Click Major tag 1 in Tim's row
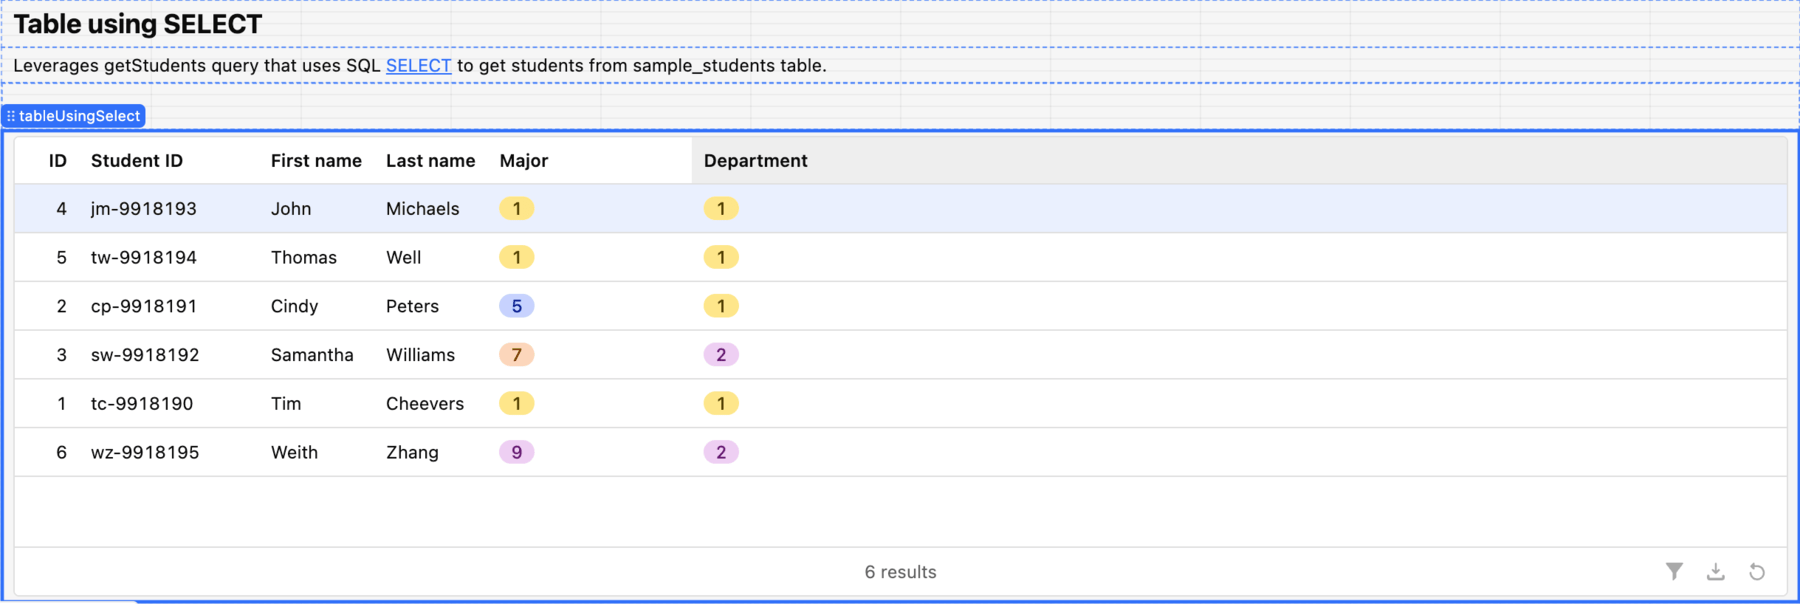This screenshot has height=604, width=1800. pyautogui.click(x=516, y=403)
